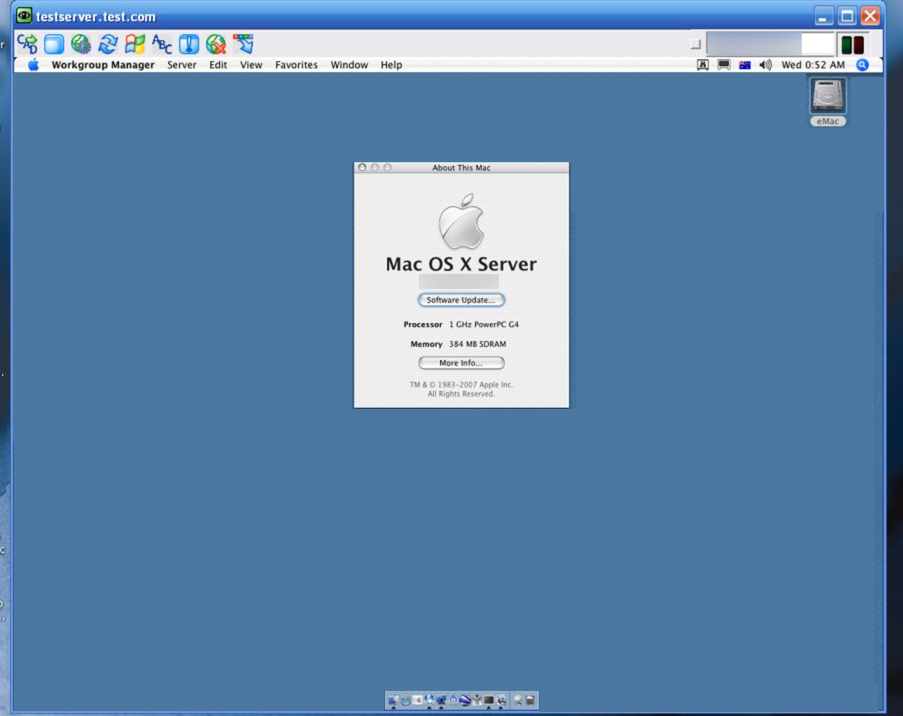
Task: Open the Help menu
Action: pos(391,65)
